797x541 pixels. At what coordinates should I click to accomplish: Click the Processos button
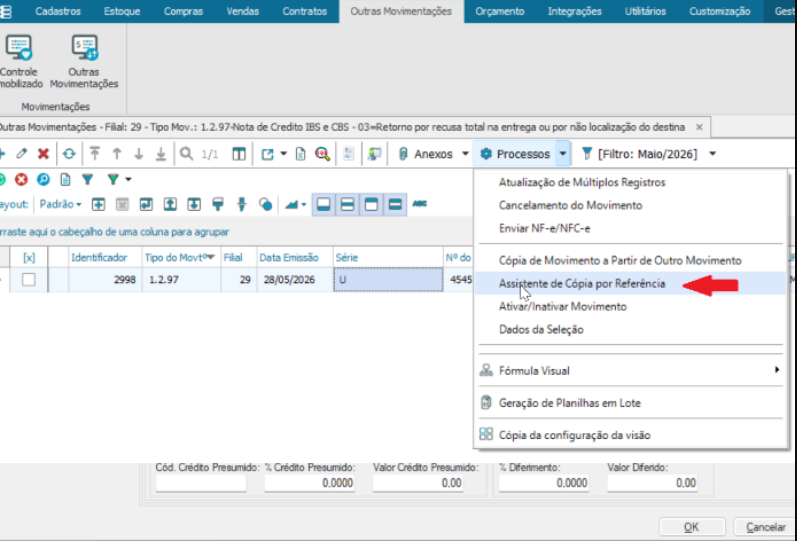tap(515, 154)
